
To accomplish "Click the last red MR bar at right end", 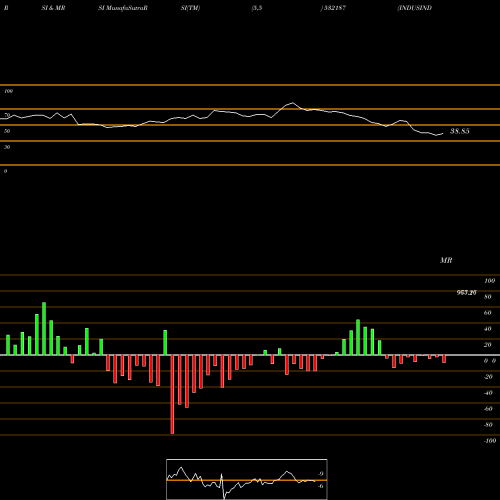I will 444,359.
